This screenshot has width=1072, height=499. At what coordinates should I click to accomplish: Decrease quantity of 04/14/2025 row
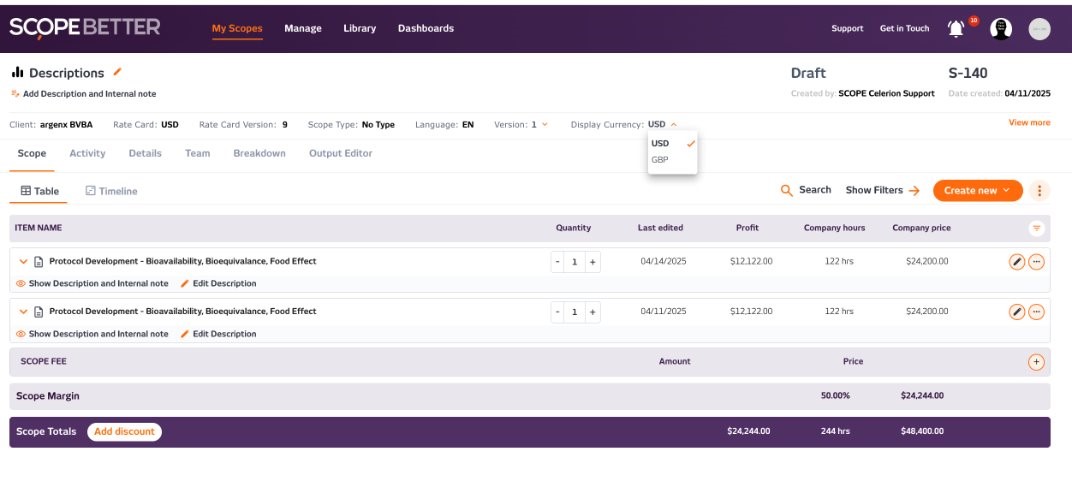point(558,262)
